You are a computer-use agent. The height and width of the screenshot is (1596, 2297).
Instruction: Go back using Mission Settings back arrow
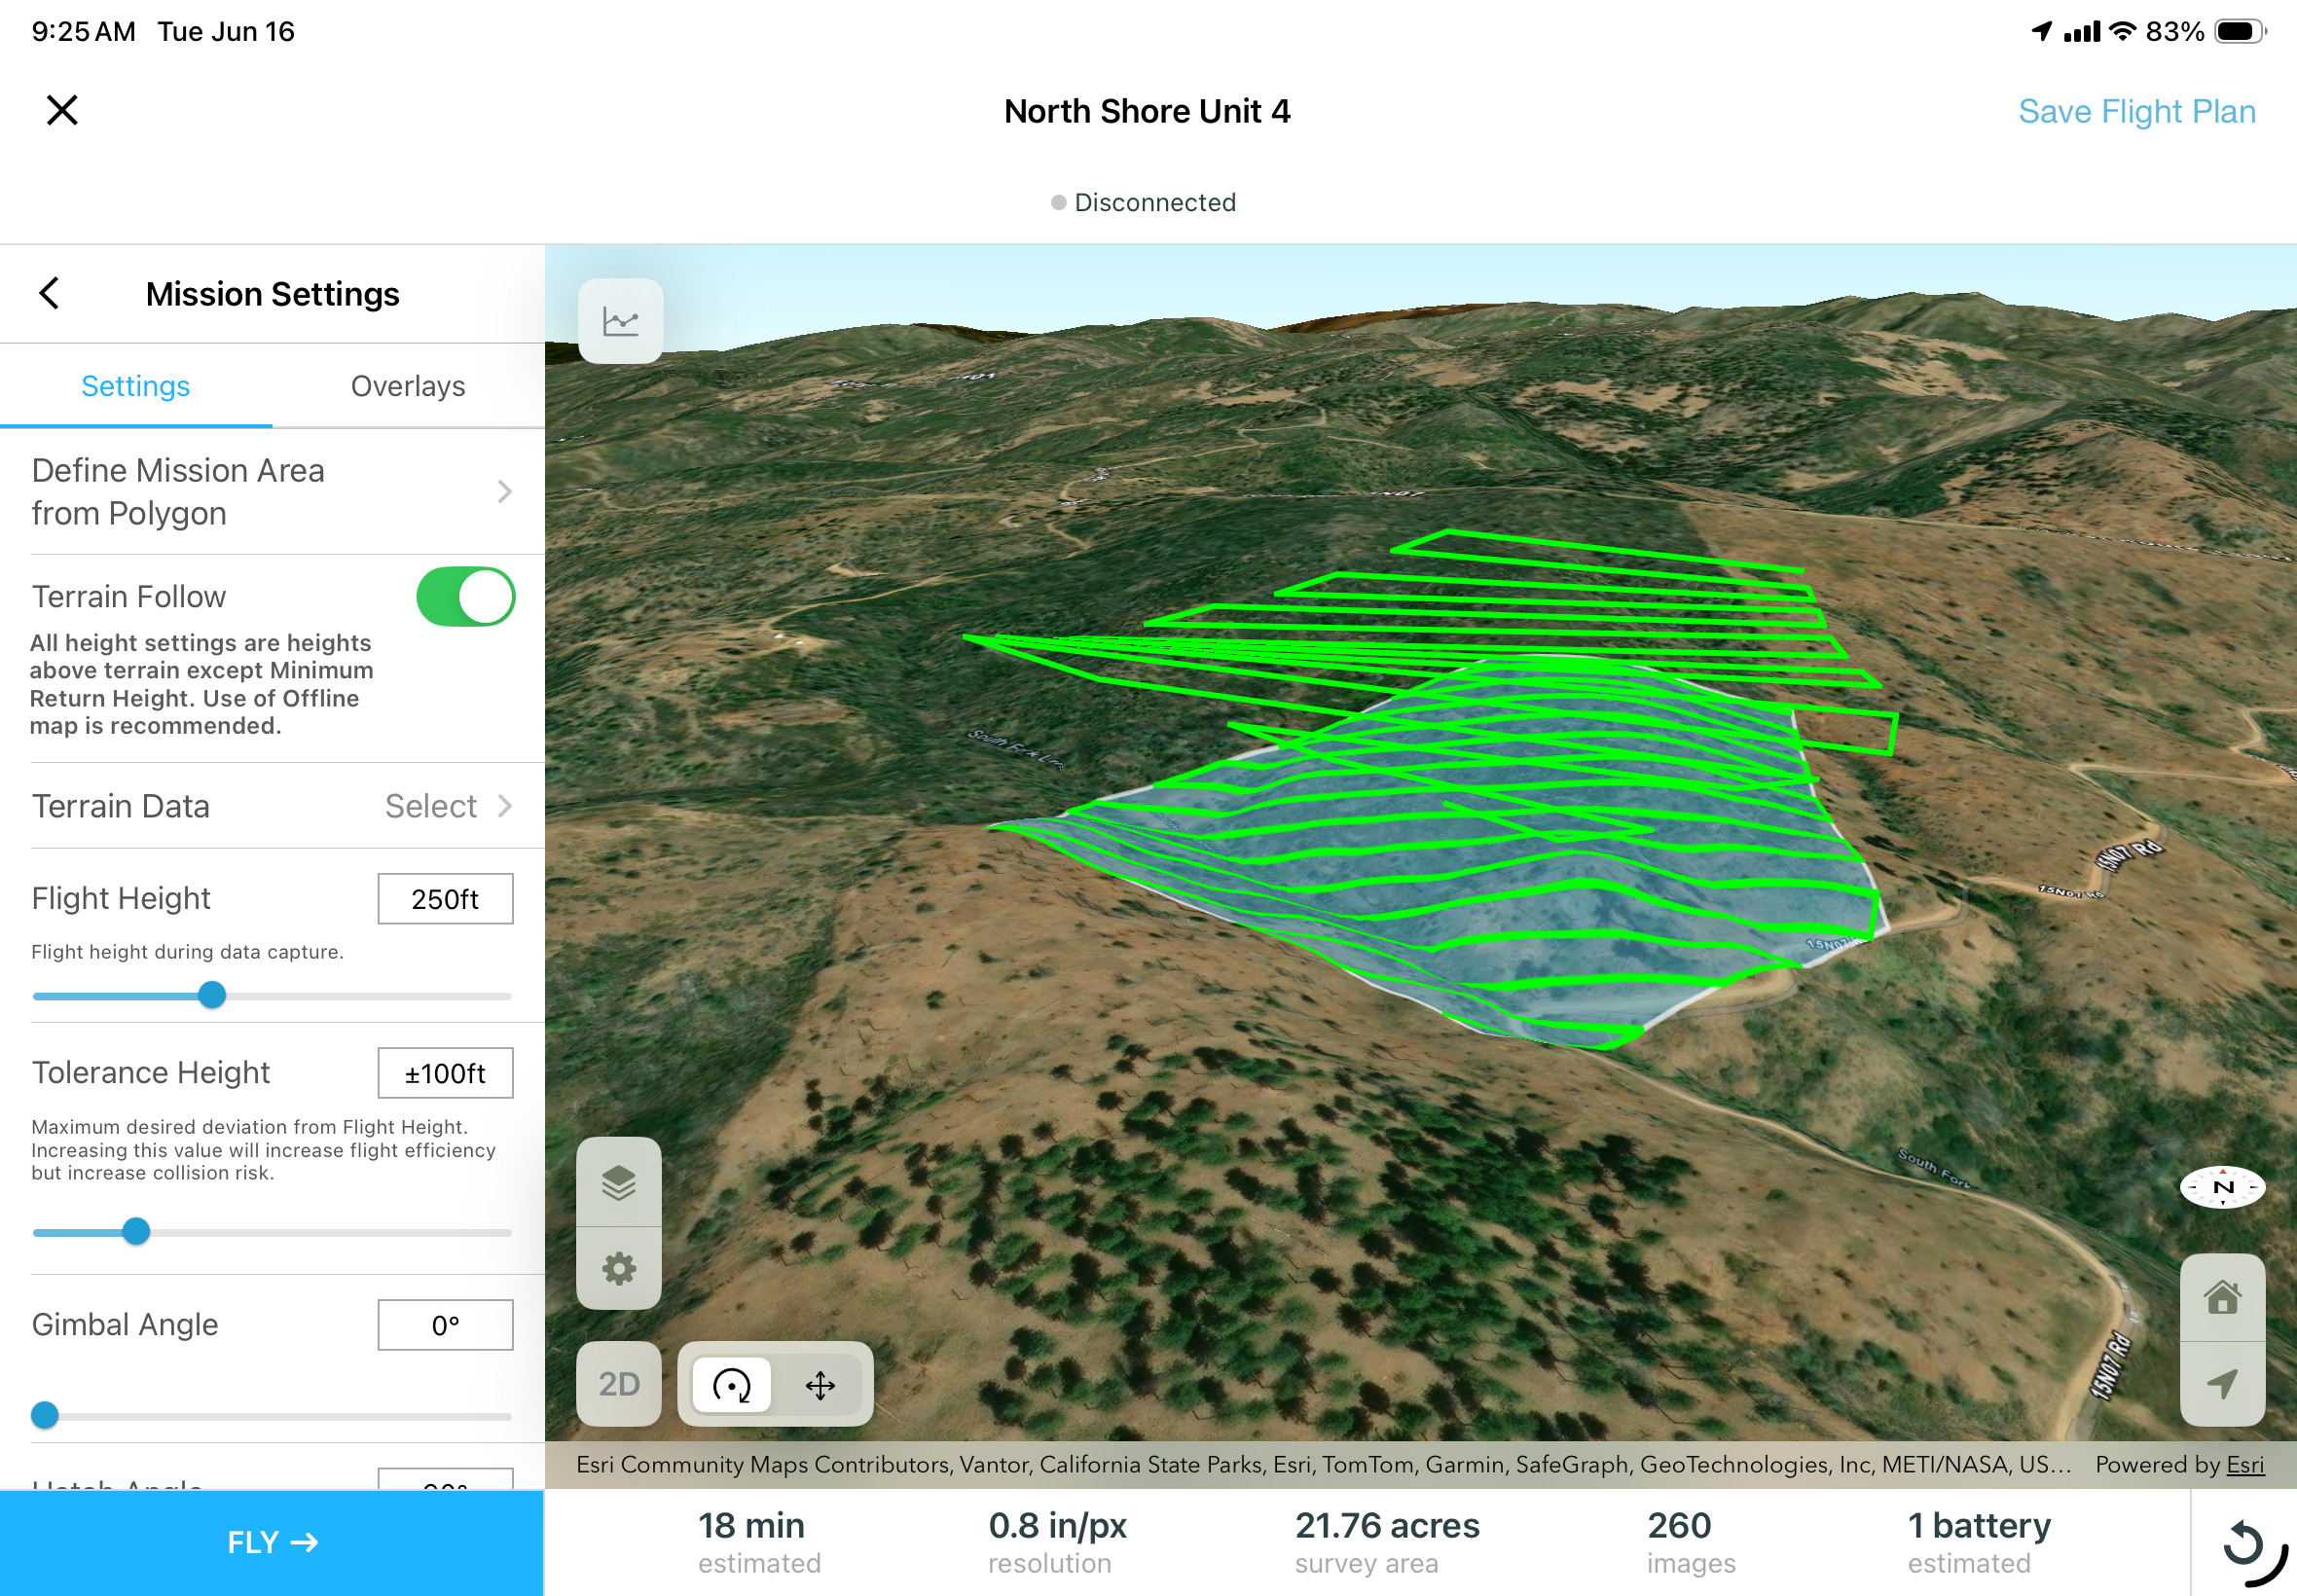[49, 293]
